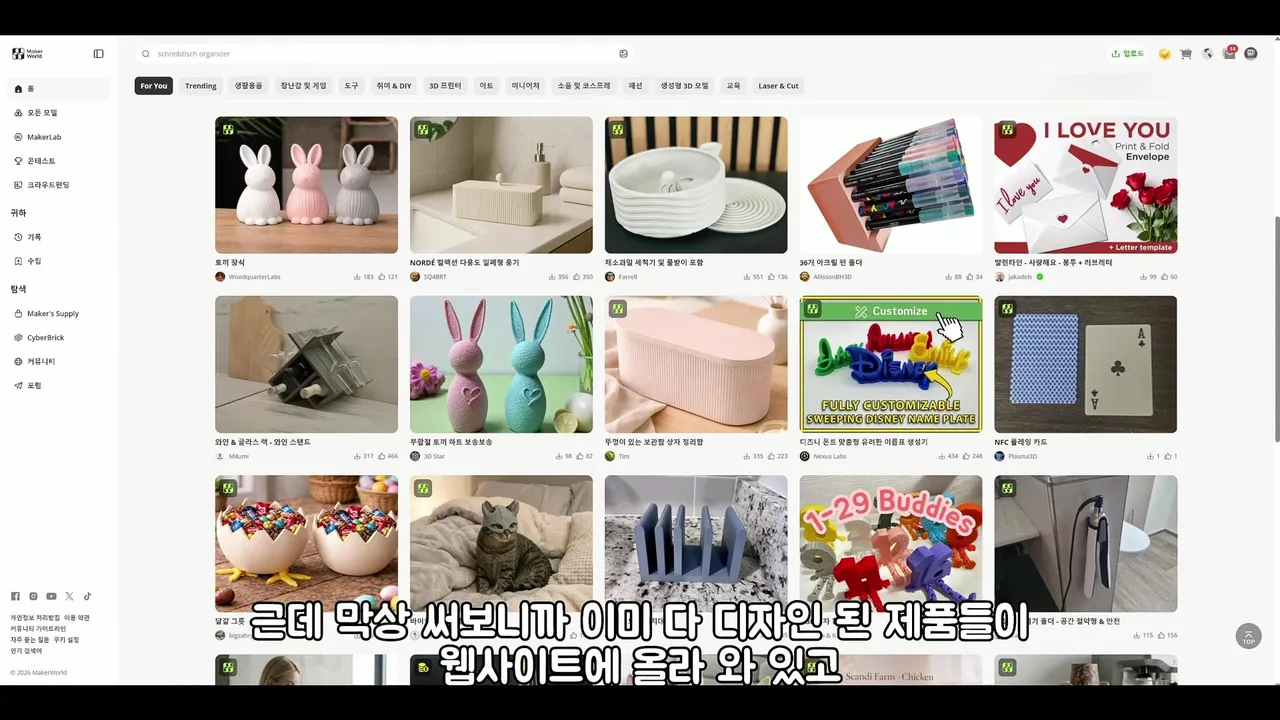The image size is (1280, 720).
Task: Open Maker's Supply in the sidebar
Action: coord(60,313)
